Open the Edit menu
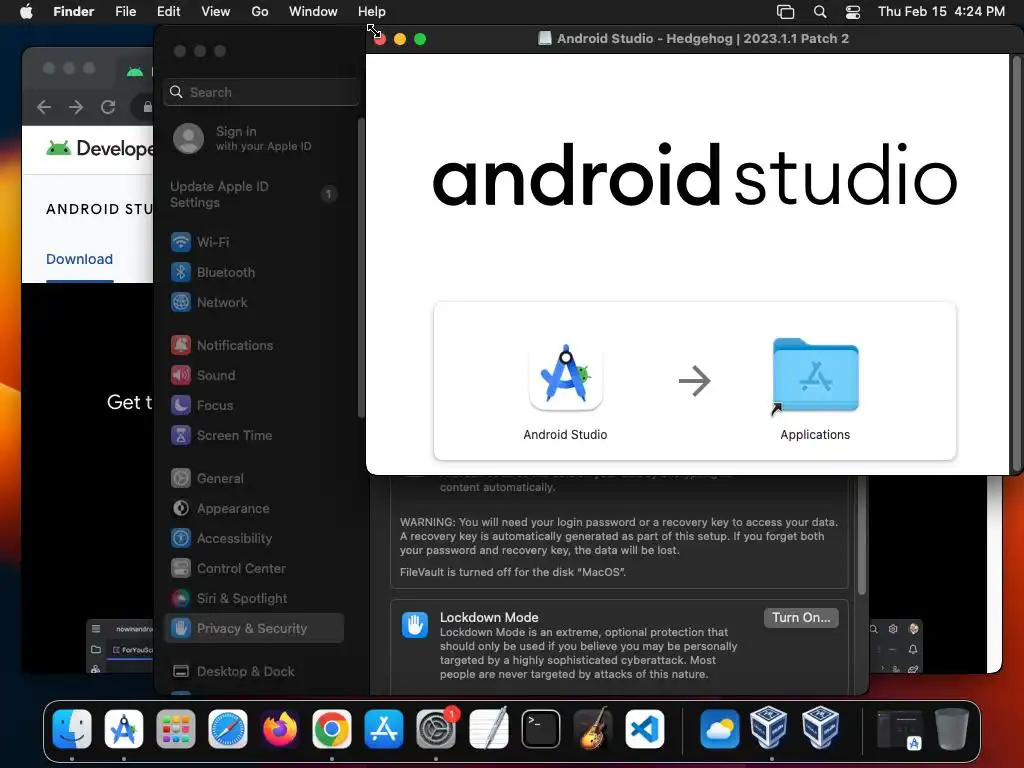The width and height of the screenshot is (1024, 768). click(168, 12)
